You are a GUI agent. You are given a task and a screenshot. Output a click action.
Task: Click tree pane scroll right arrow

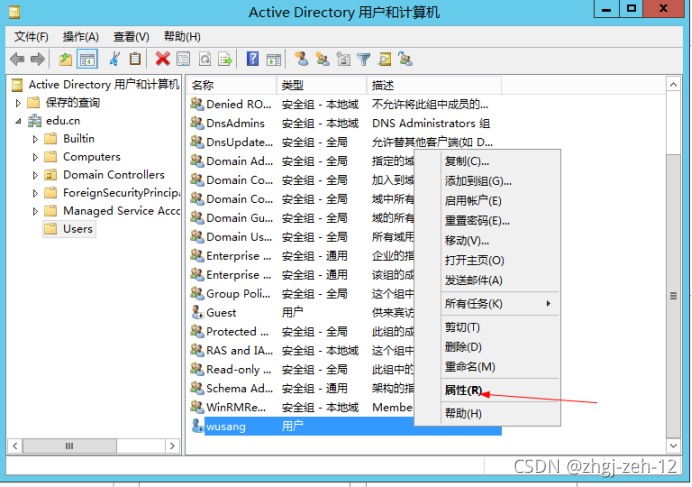coord(172,446)
